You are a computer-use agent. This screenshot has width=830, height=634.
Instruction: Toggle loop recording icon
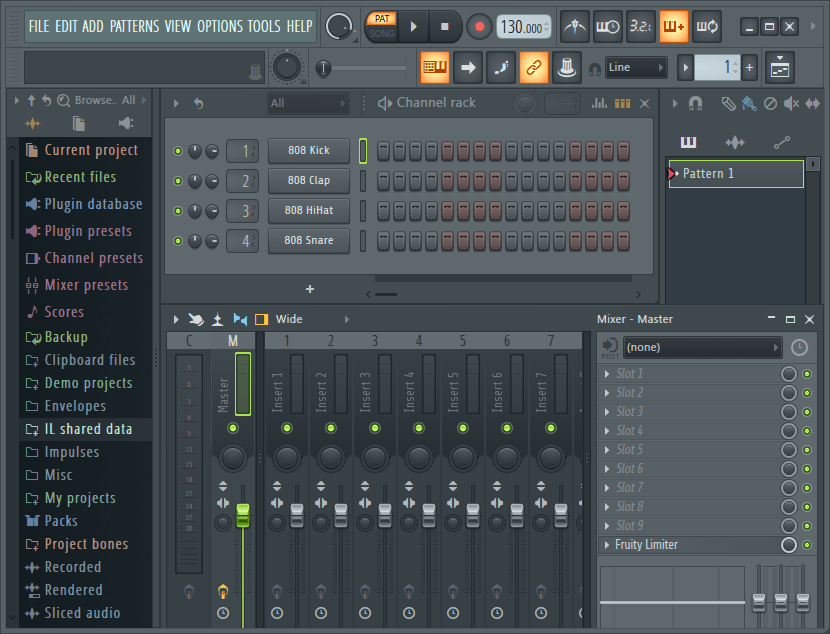click(707, 26)
